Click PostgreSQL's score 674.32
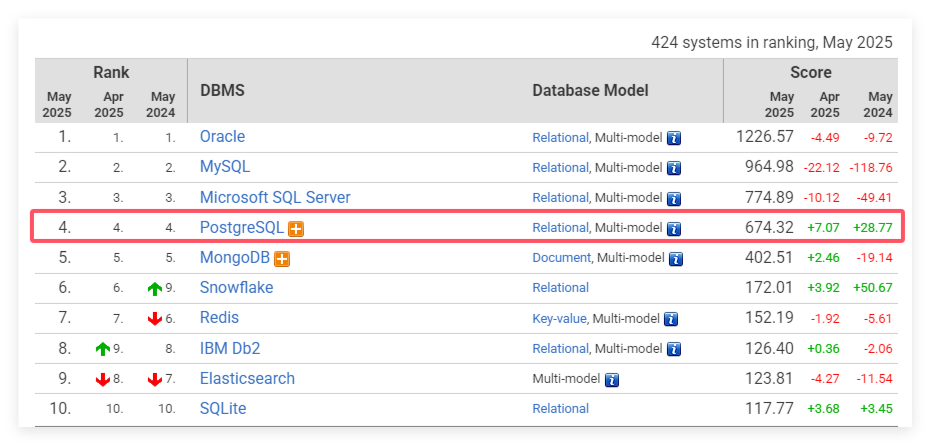929x444 pixels. click(x=769, y=228)
